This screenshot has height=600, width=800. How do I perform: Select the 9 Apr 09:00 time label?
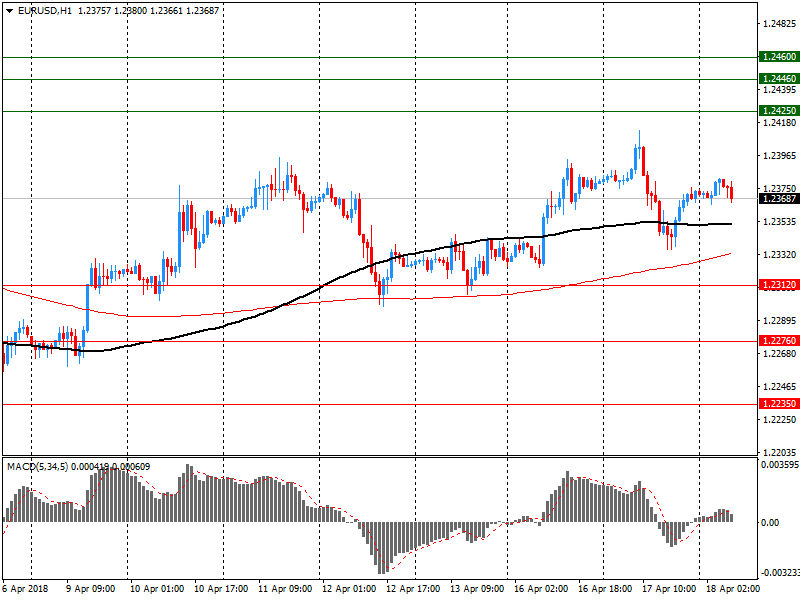(90, 589)
